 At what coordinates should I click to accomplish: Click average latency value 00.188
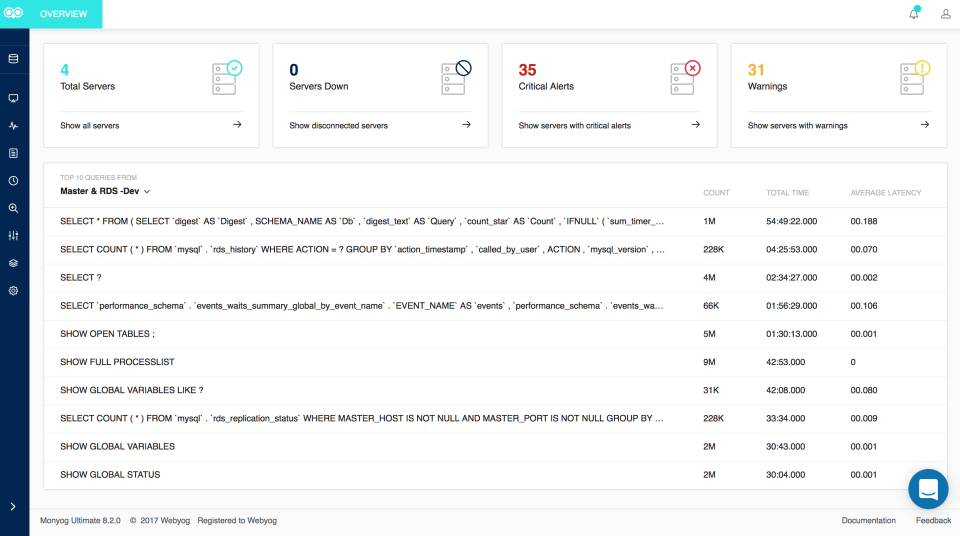864,221
